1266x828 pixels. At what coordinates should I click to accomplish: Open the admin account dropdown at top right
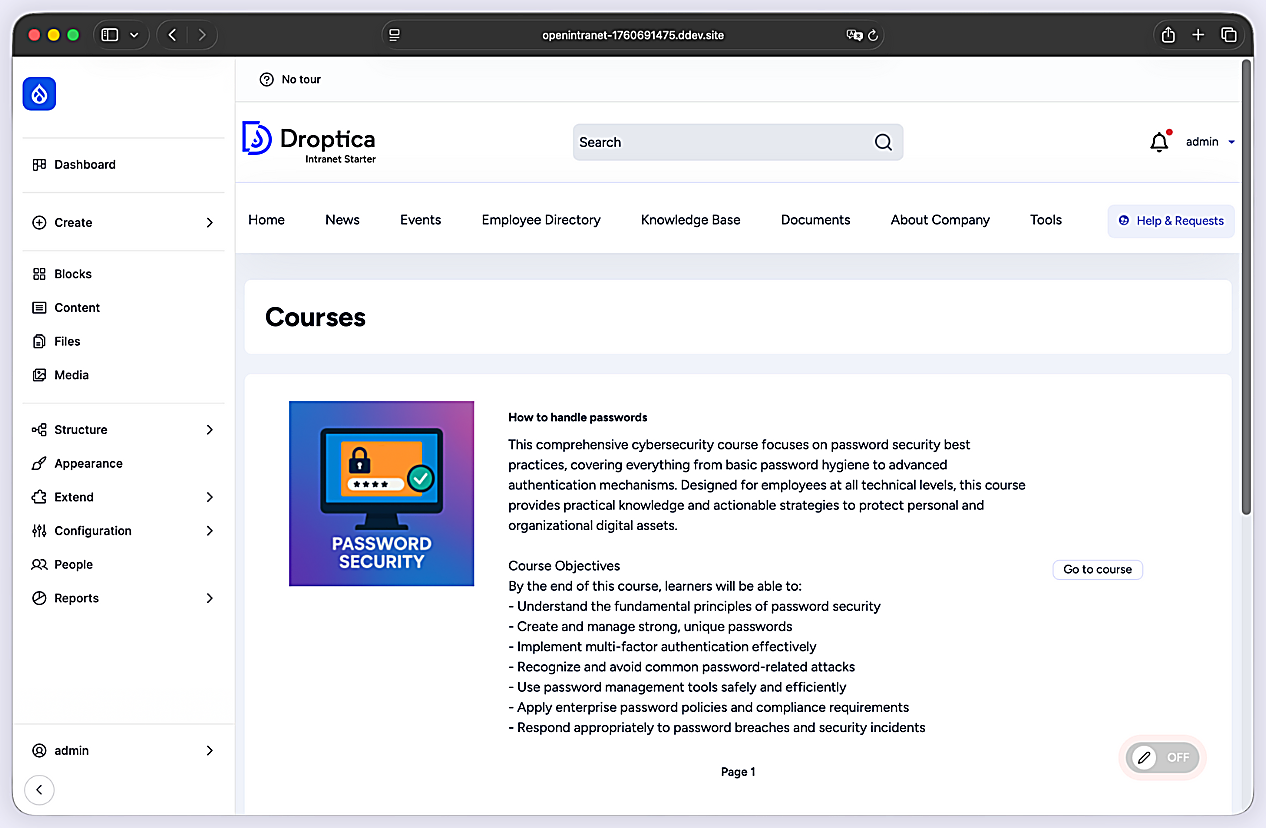click(1210, 142)
